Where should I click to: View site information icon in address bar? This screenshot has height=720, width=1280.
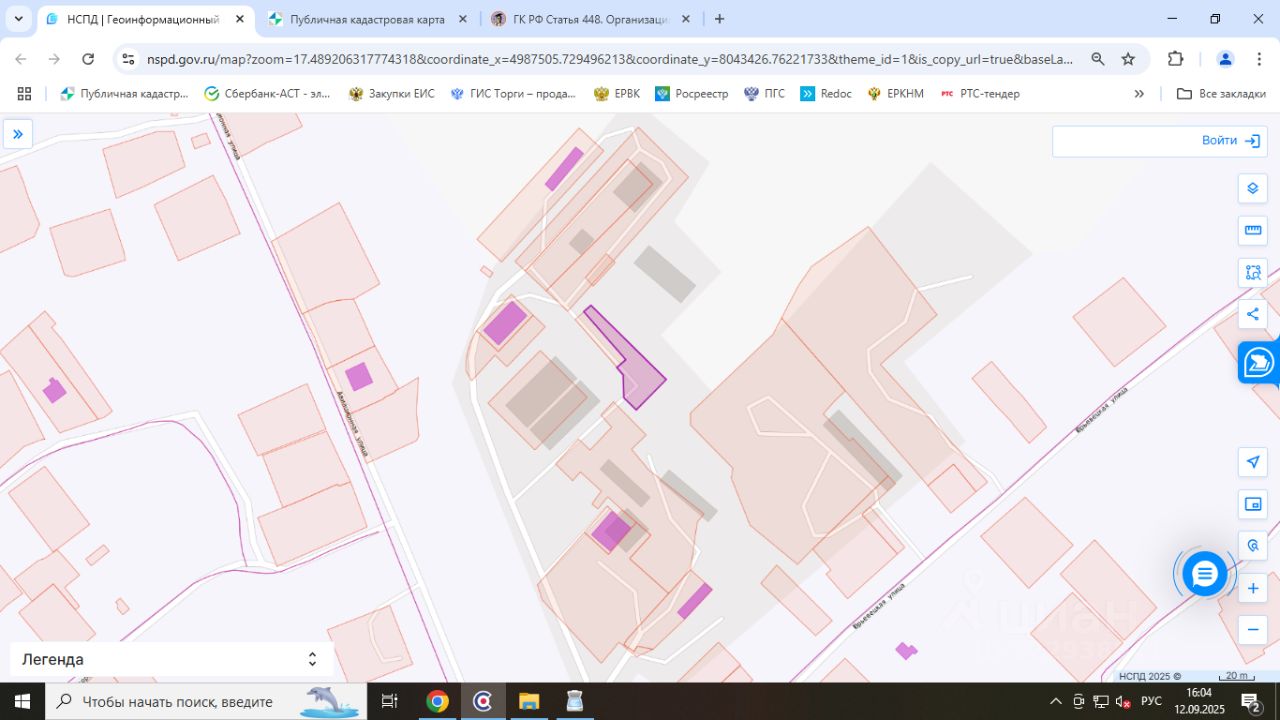(x=128, y=59)
